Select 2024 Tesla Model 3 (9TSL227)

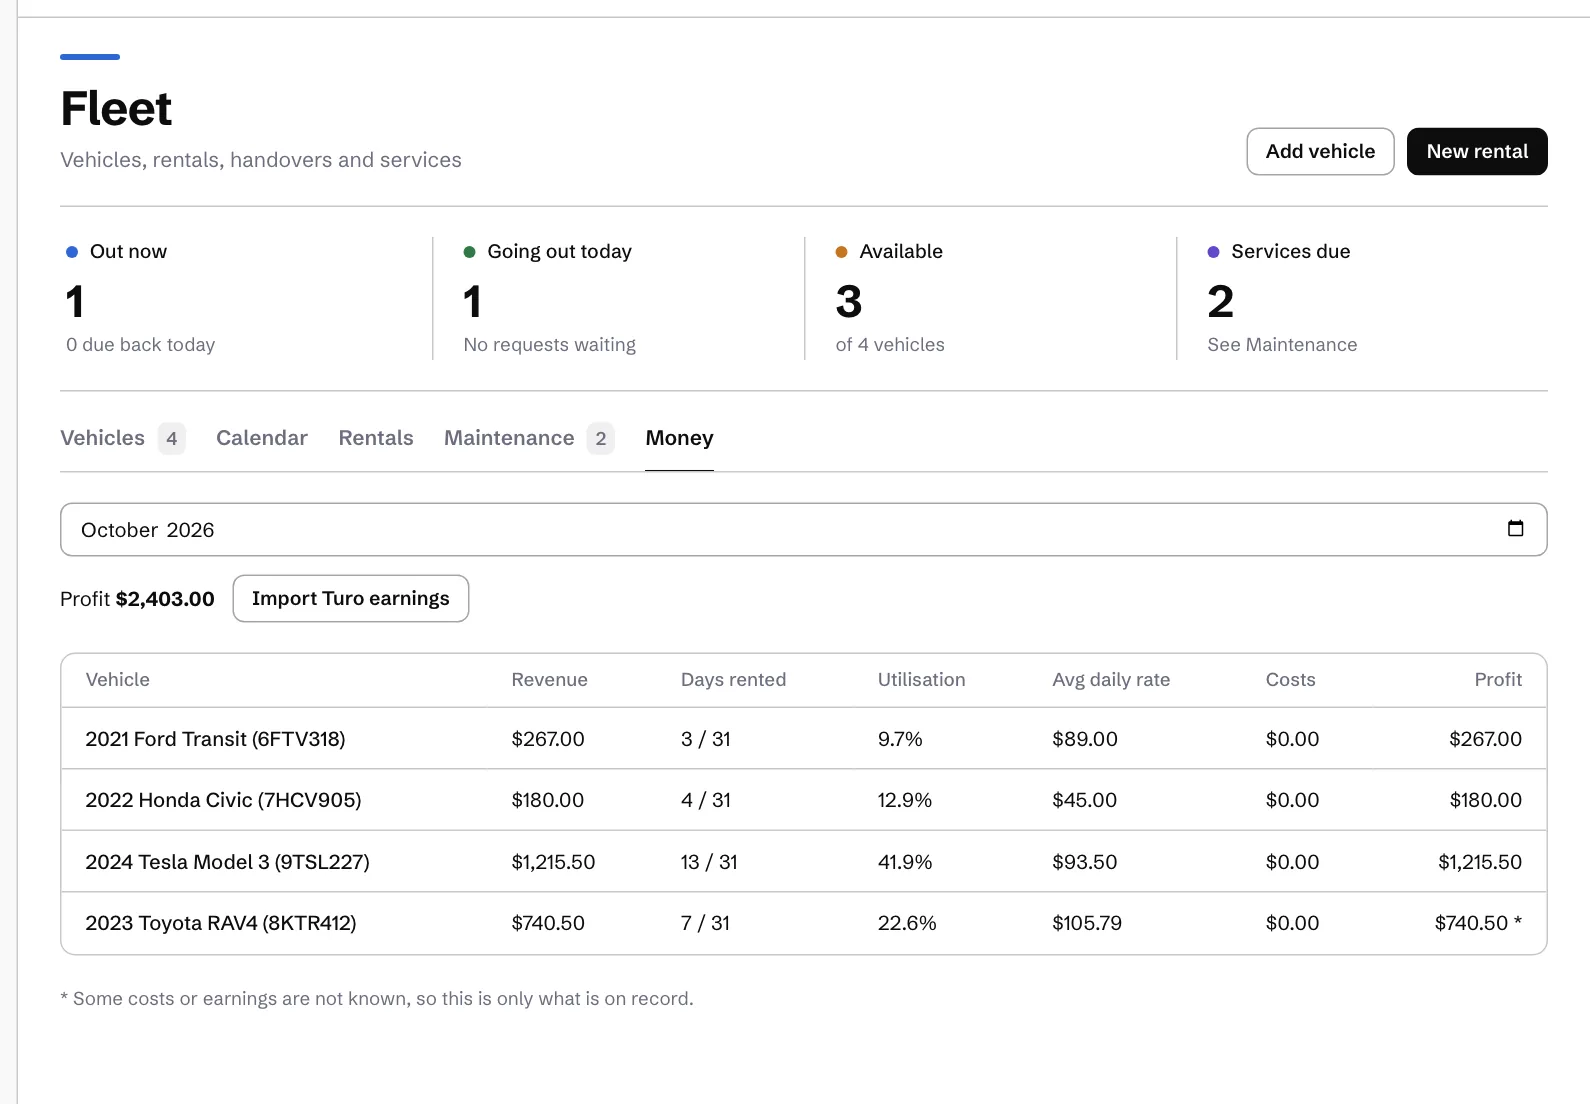(x=804, y=862)
